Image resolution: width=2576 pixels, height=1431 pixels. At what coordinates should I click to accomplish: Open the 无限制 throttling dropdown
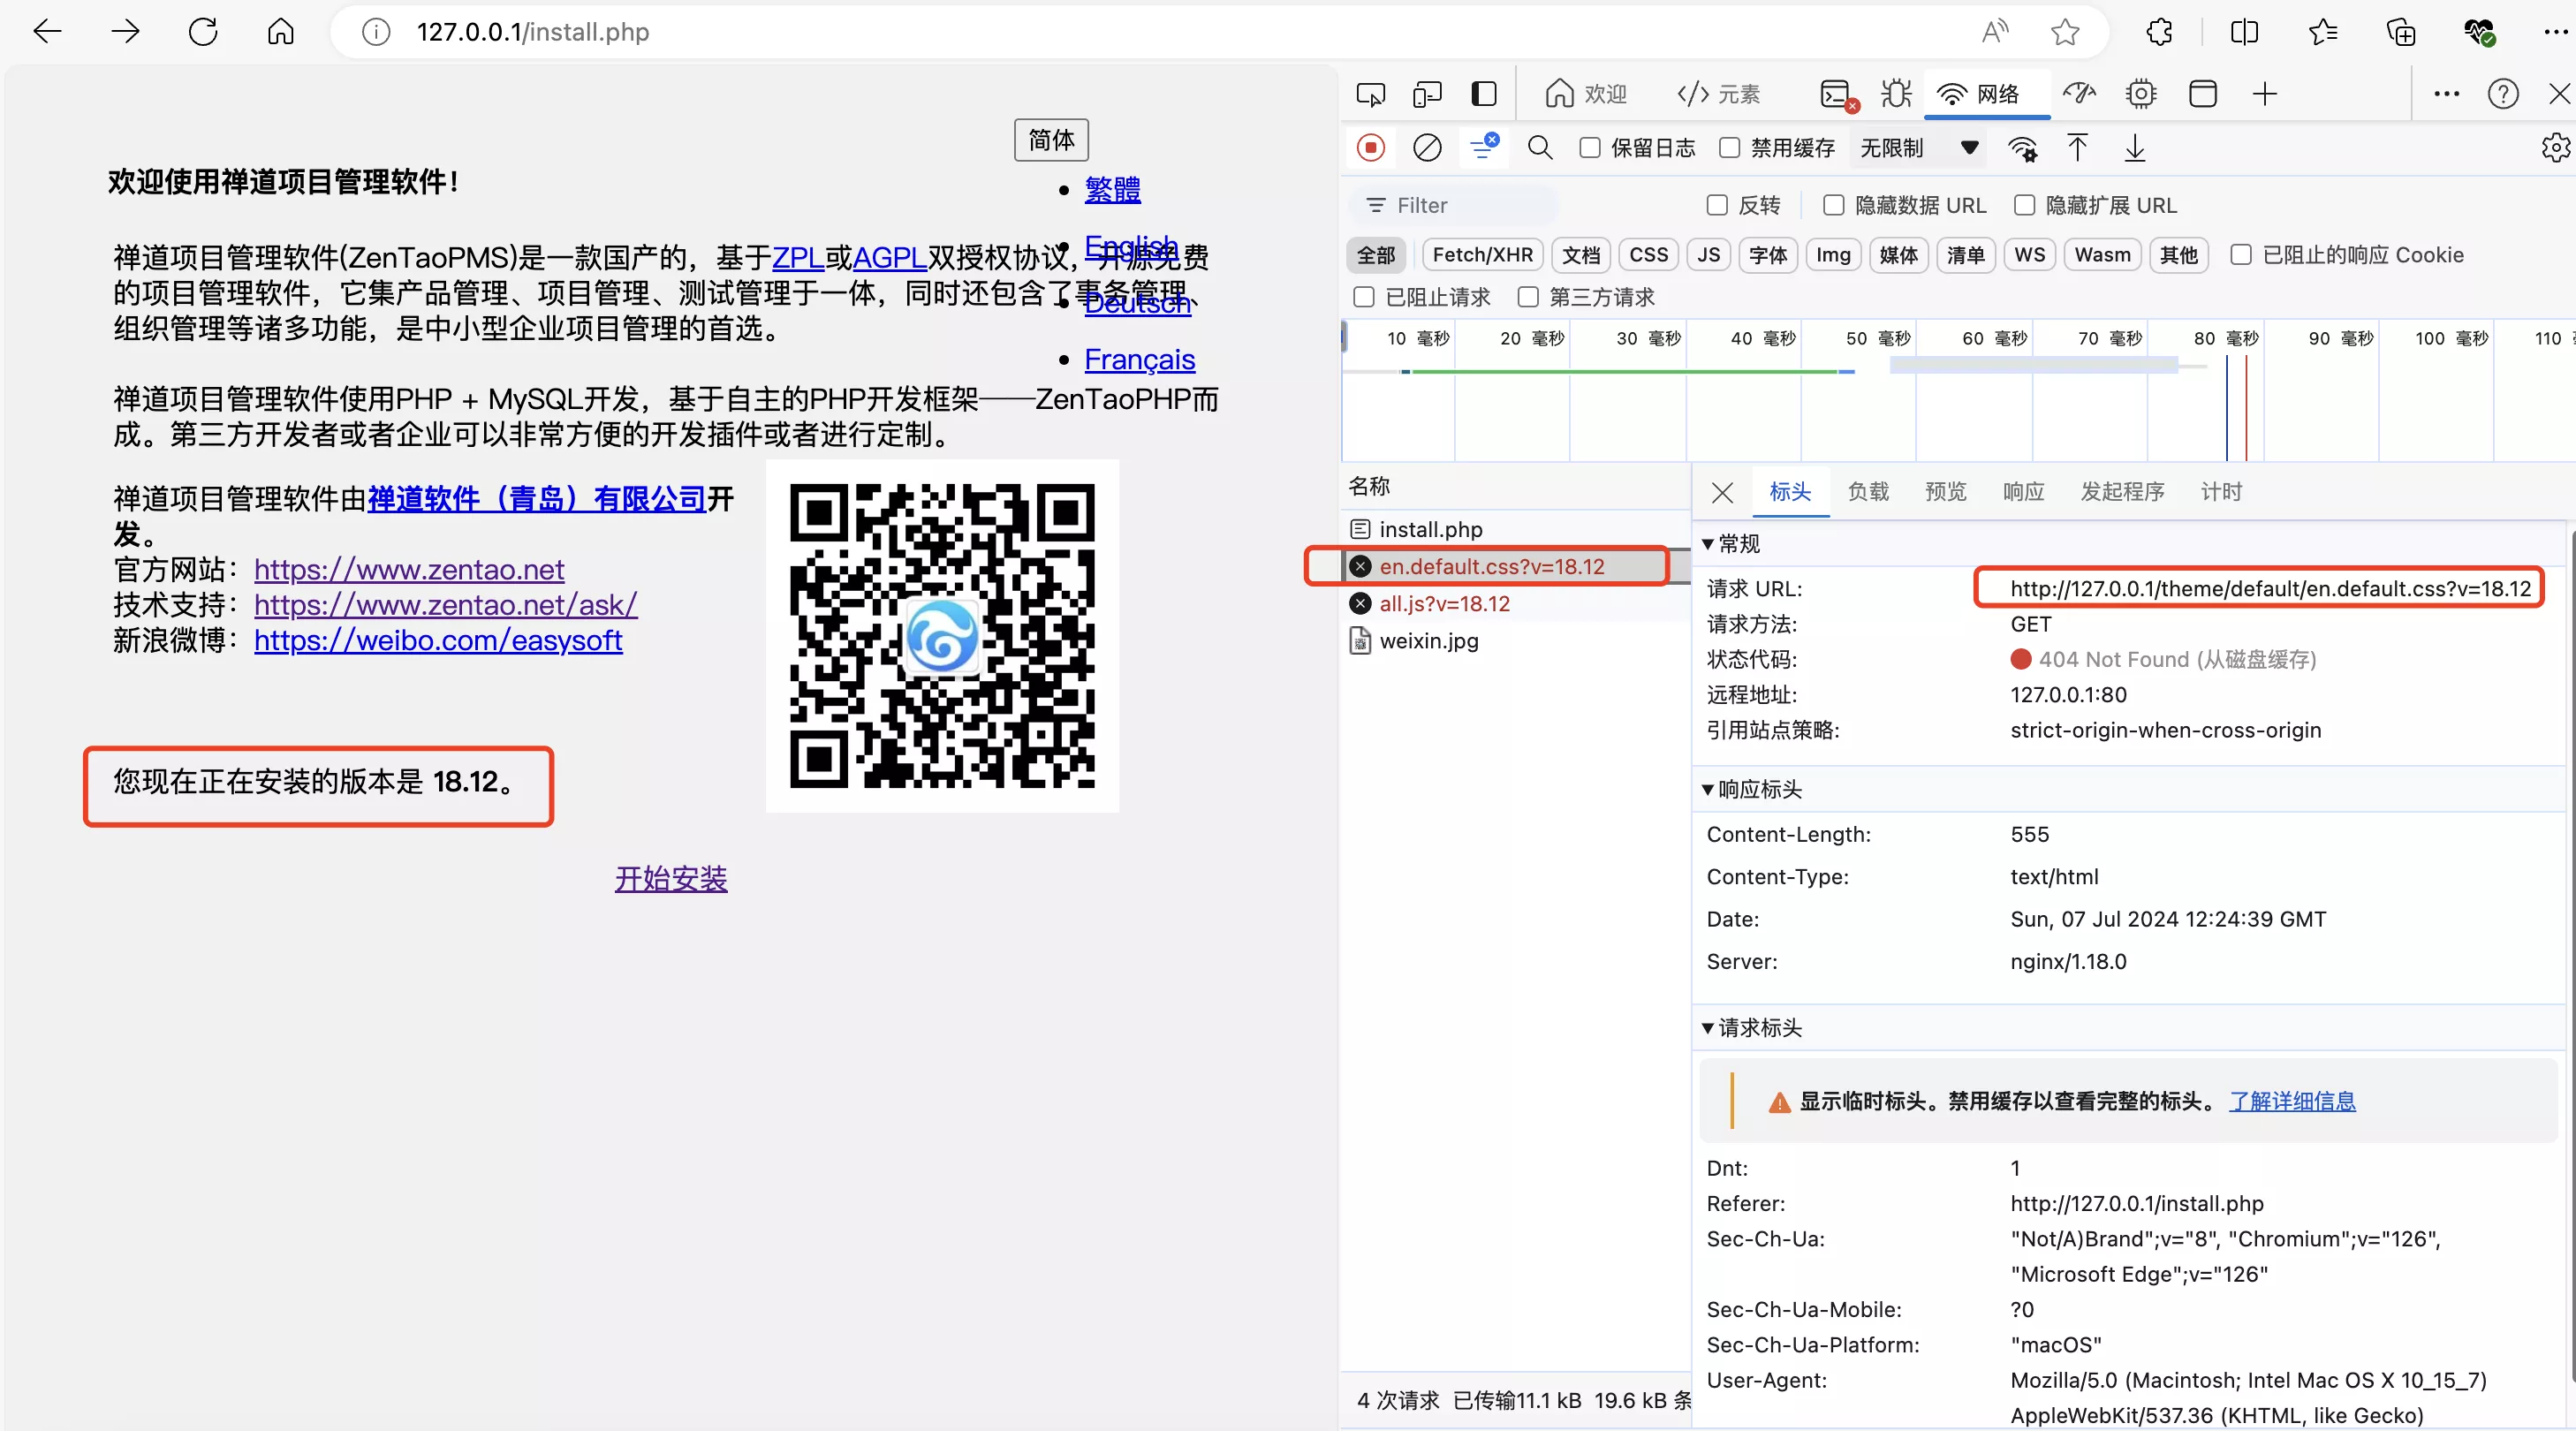click(1918, 148)
